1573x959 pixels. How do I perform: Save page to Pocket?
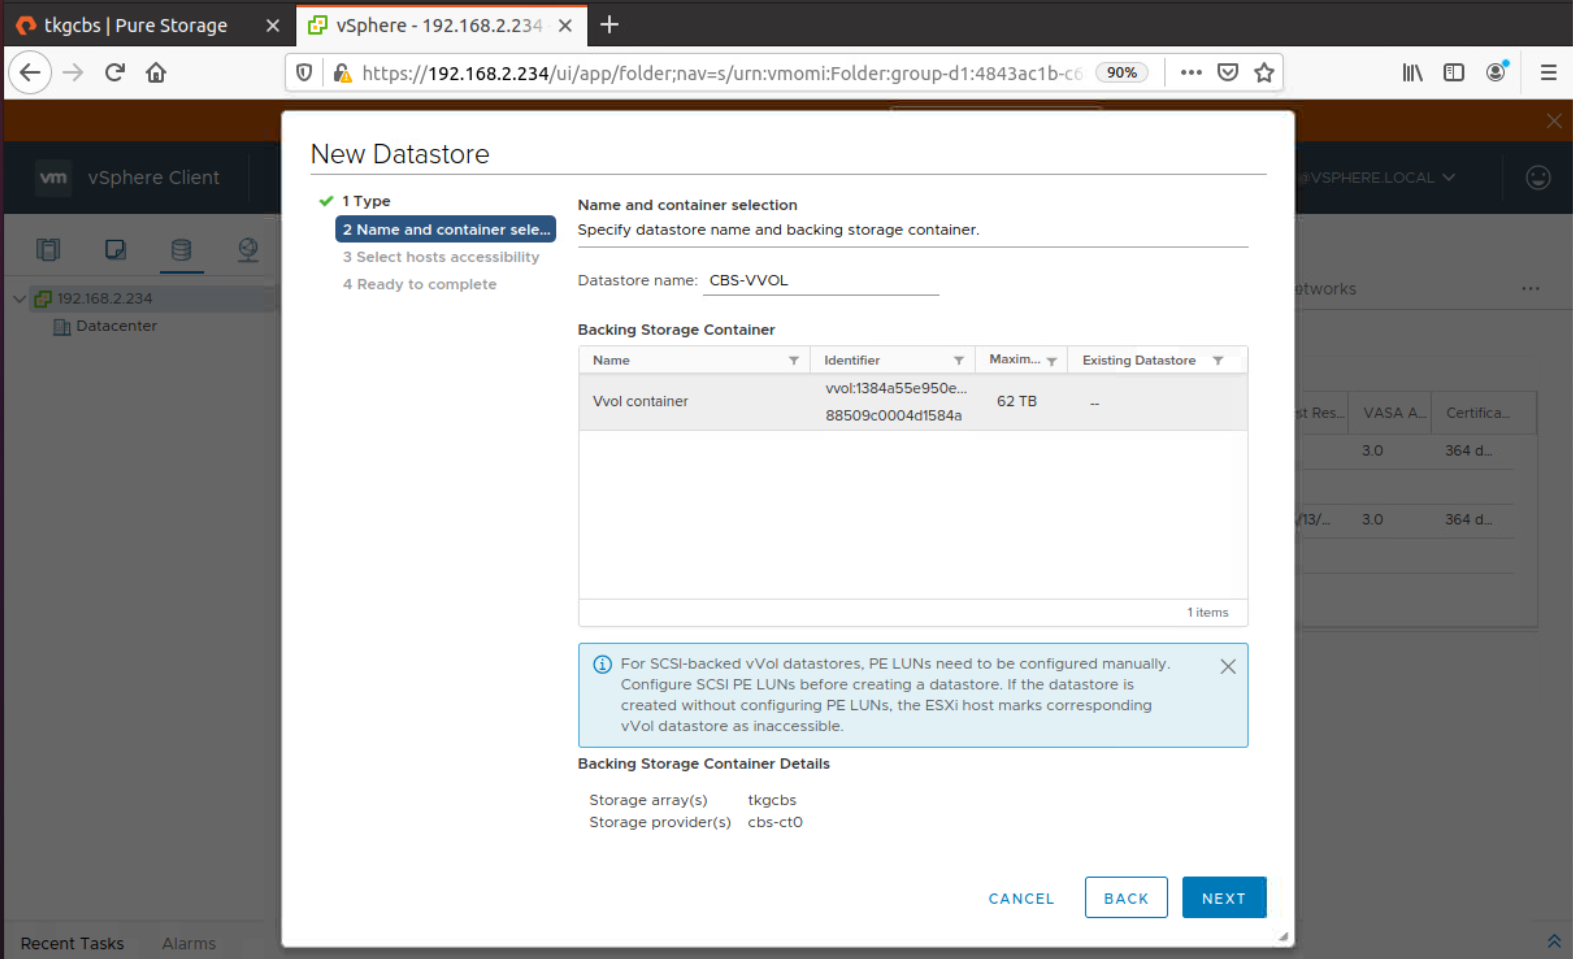click(1228, 73)
